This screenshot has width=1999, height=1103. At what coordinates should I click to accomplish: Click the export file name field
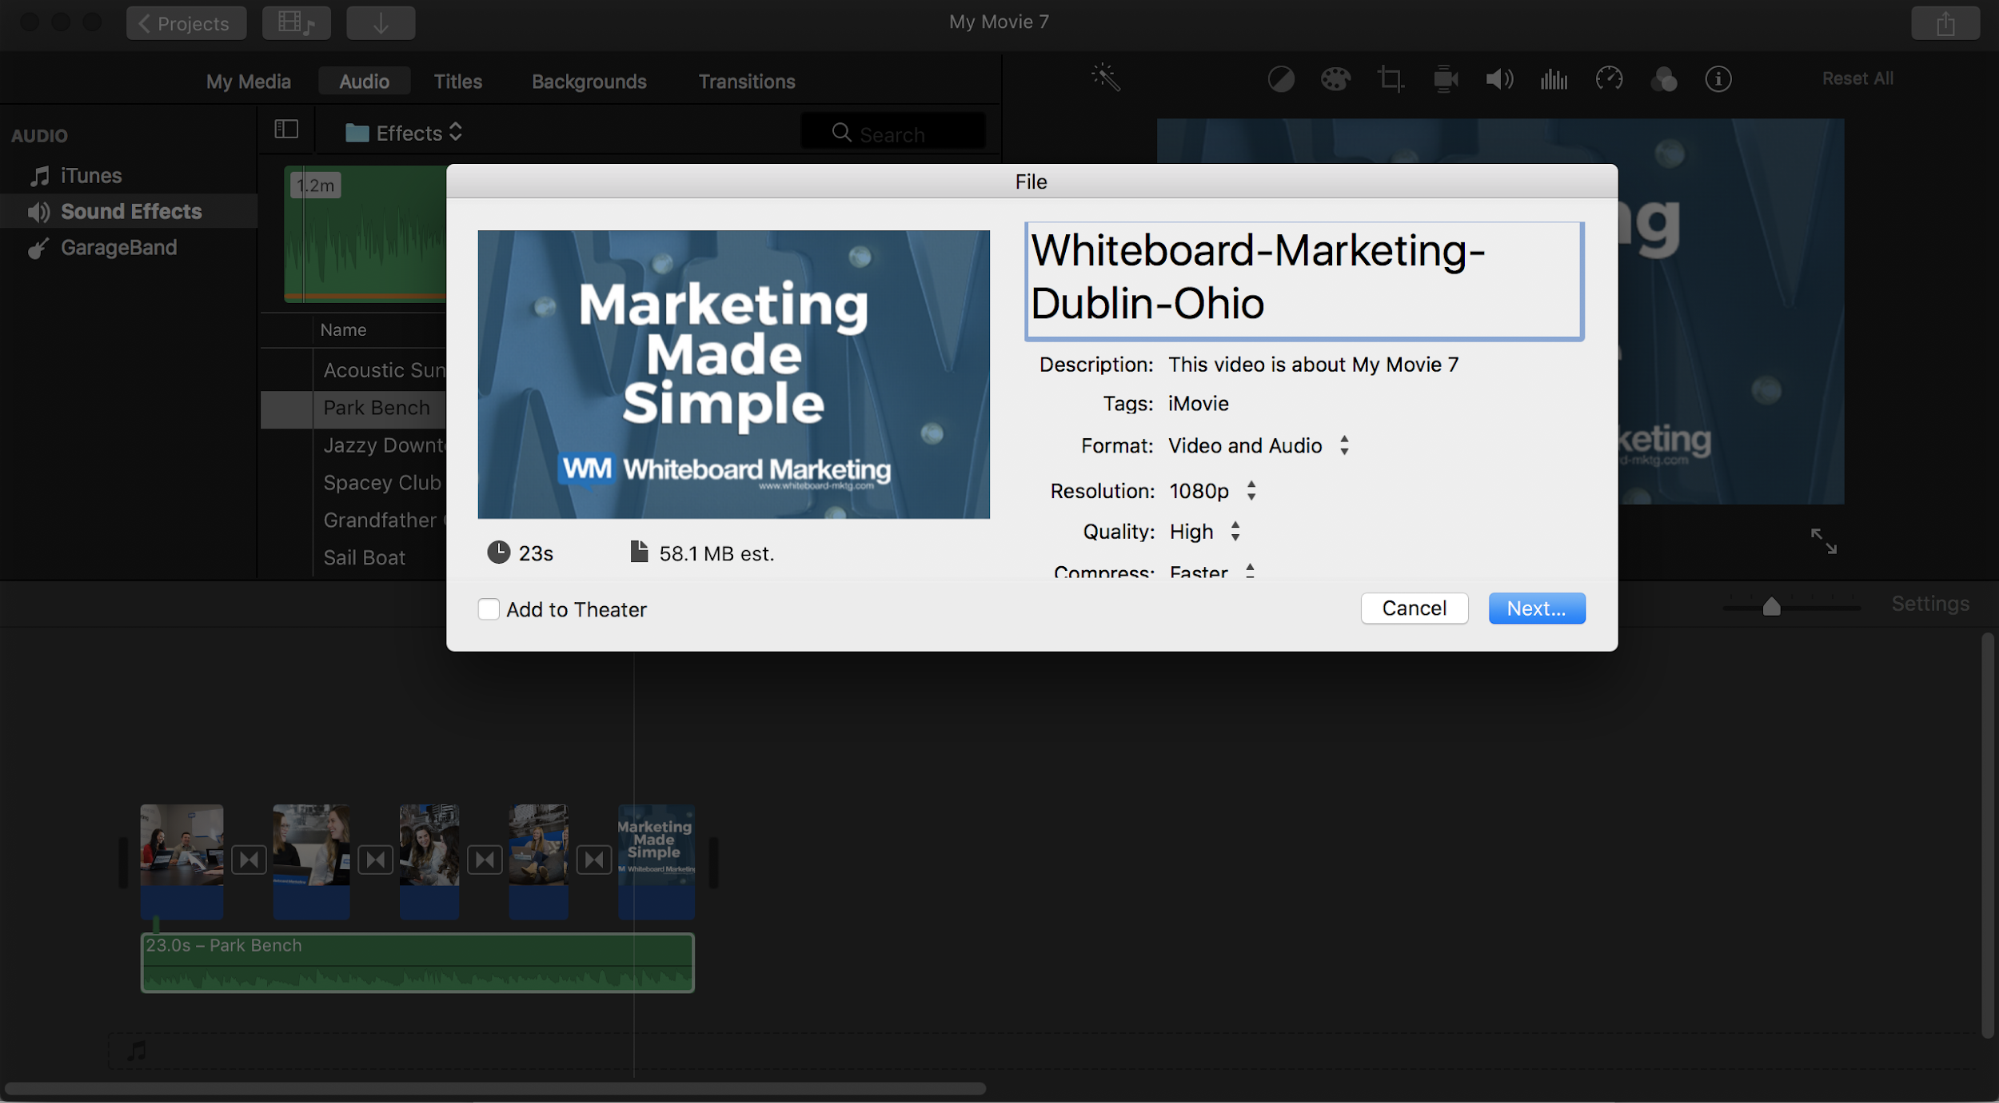tap(1303, 280)
